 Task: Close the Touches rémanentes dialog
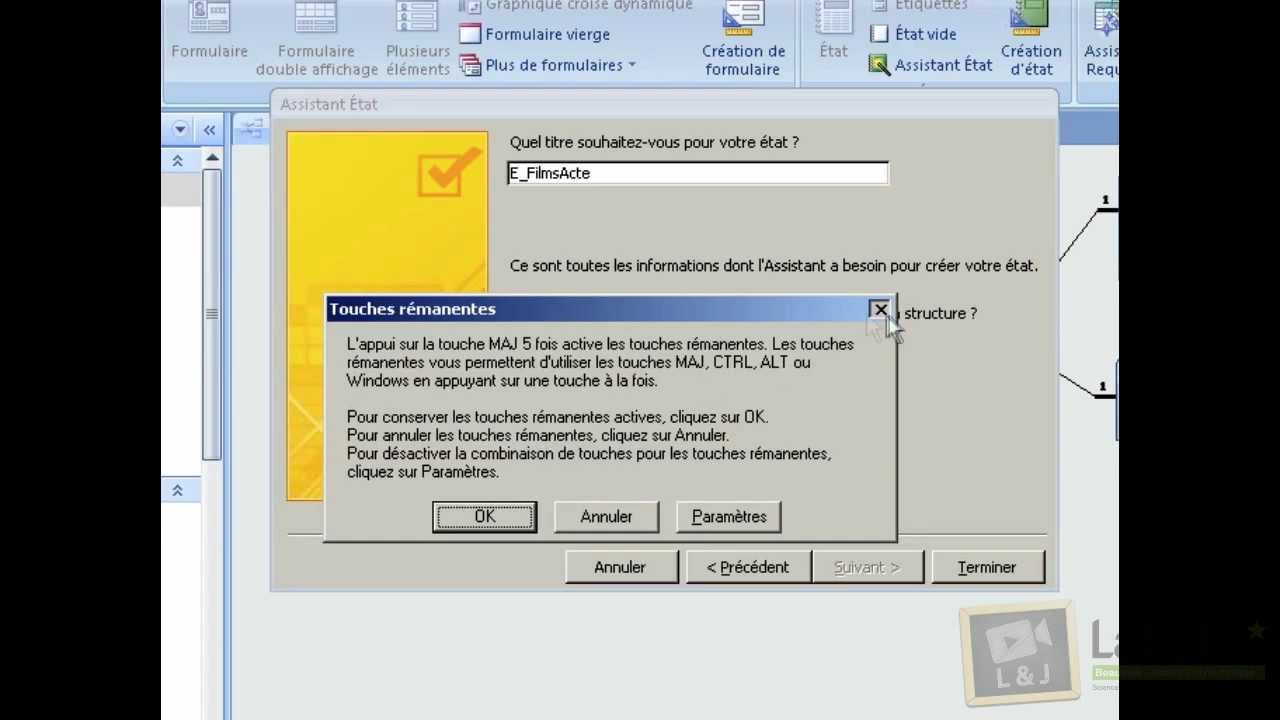pos(879,310)
